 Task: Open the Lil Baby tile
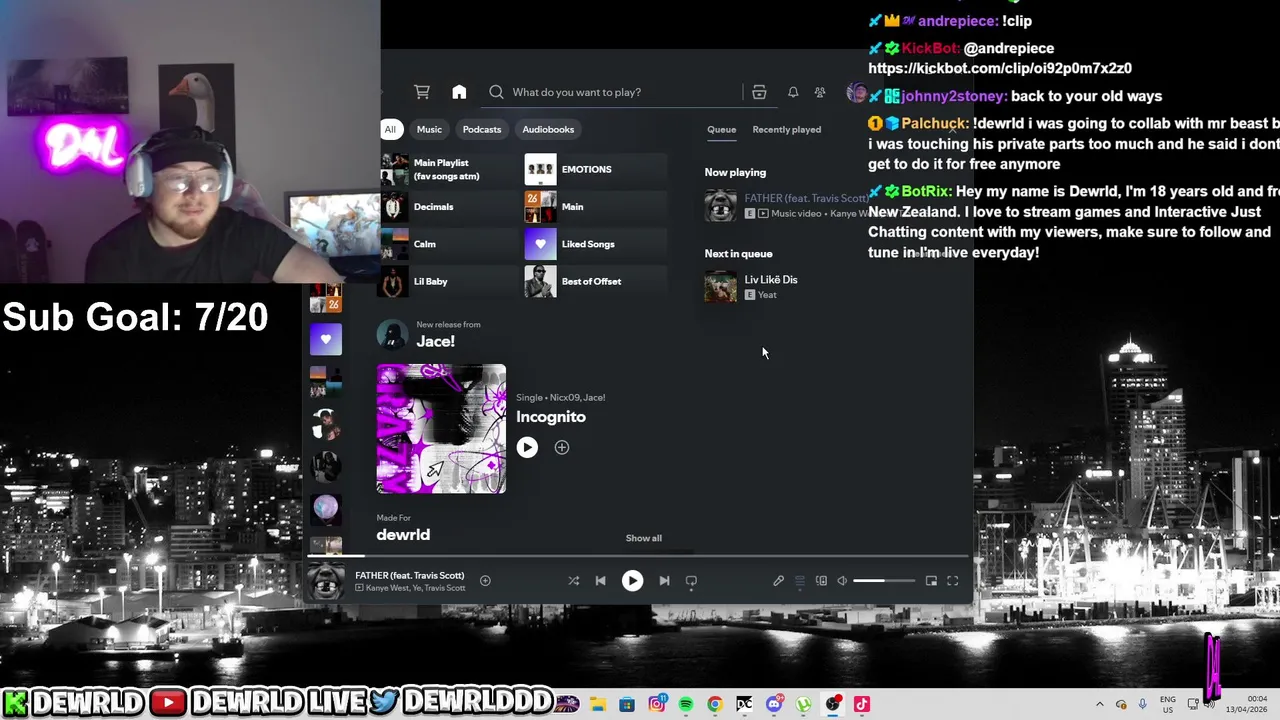tap(448, 281)
